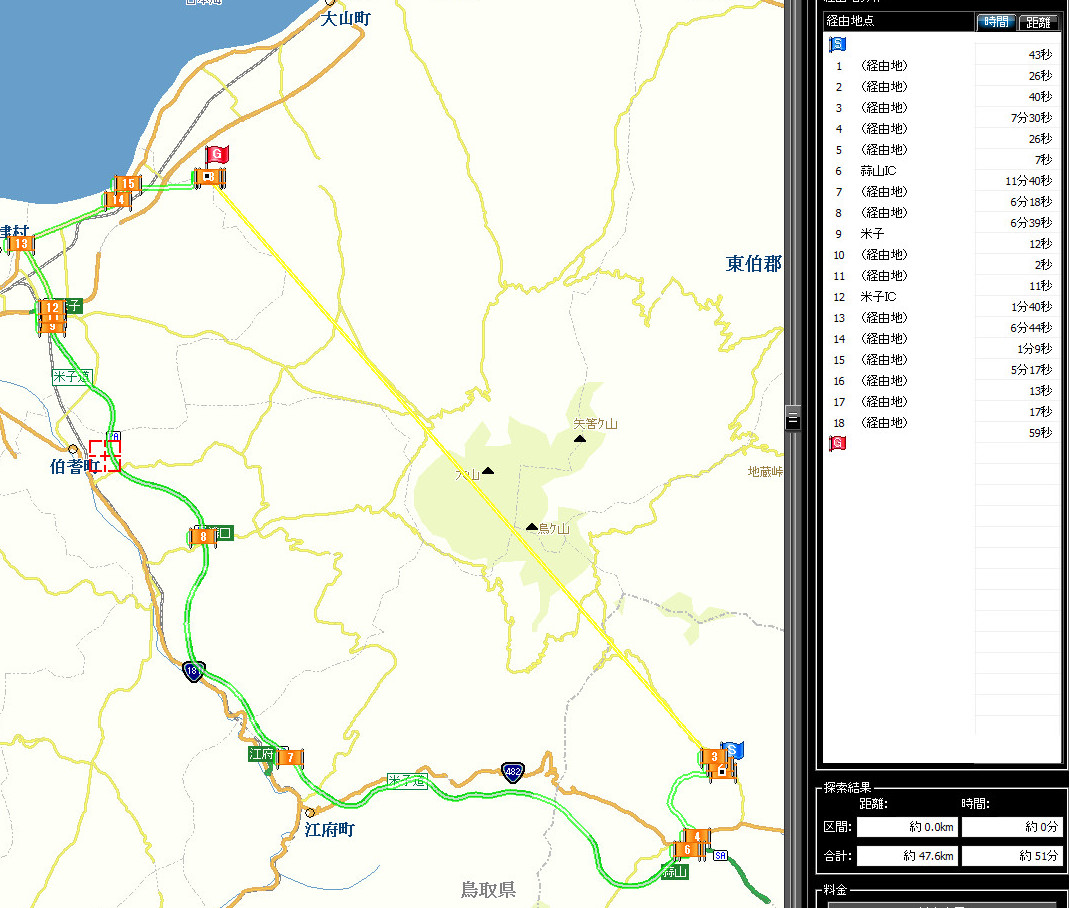This screenshot has width=1069, height=908.
Task: Click the 7分30秒 time value
Action: point(1031,118)
